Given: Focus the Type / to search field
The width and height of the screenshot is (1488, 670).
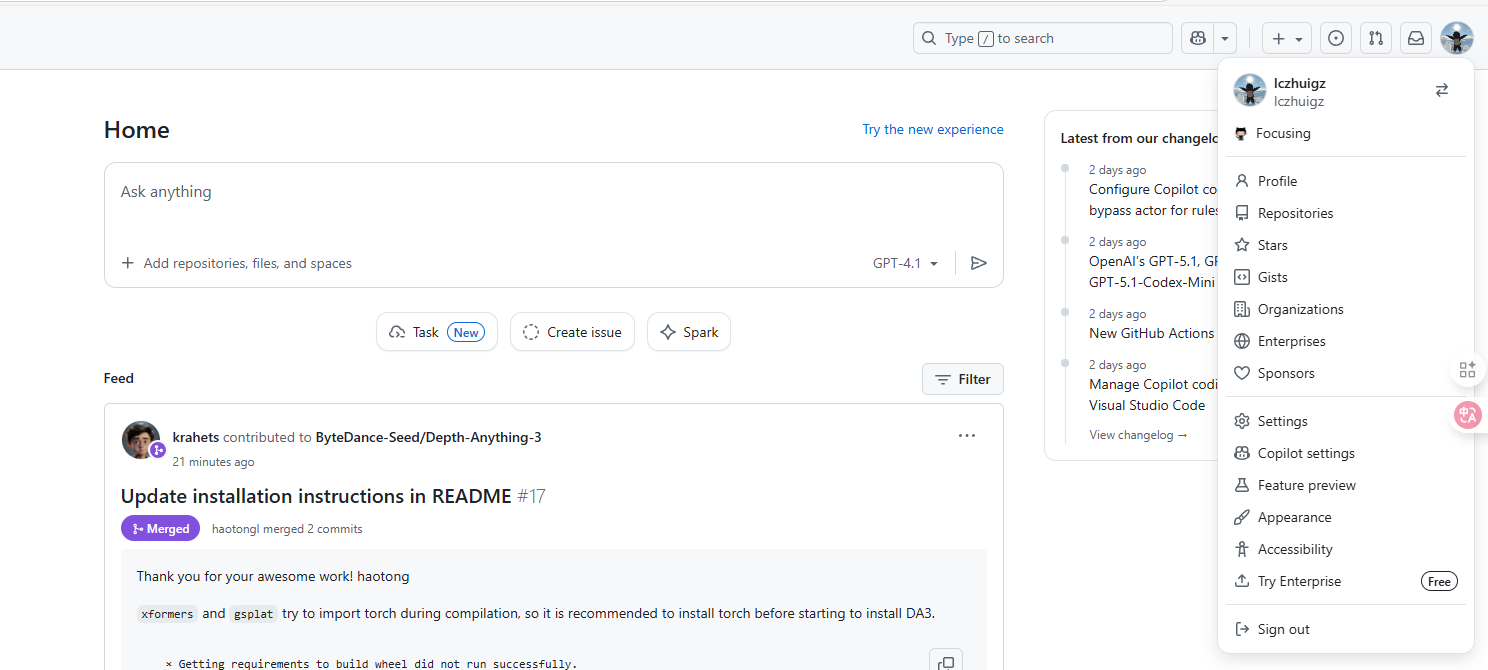Looking at the screenshot, I should pyautogui.click(x=1042, y=39).
